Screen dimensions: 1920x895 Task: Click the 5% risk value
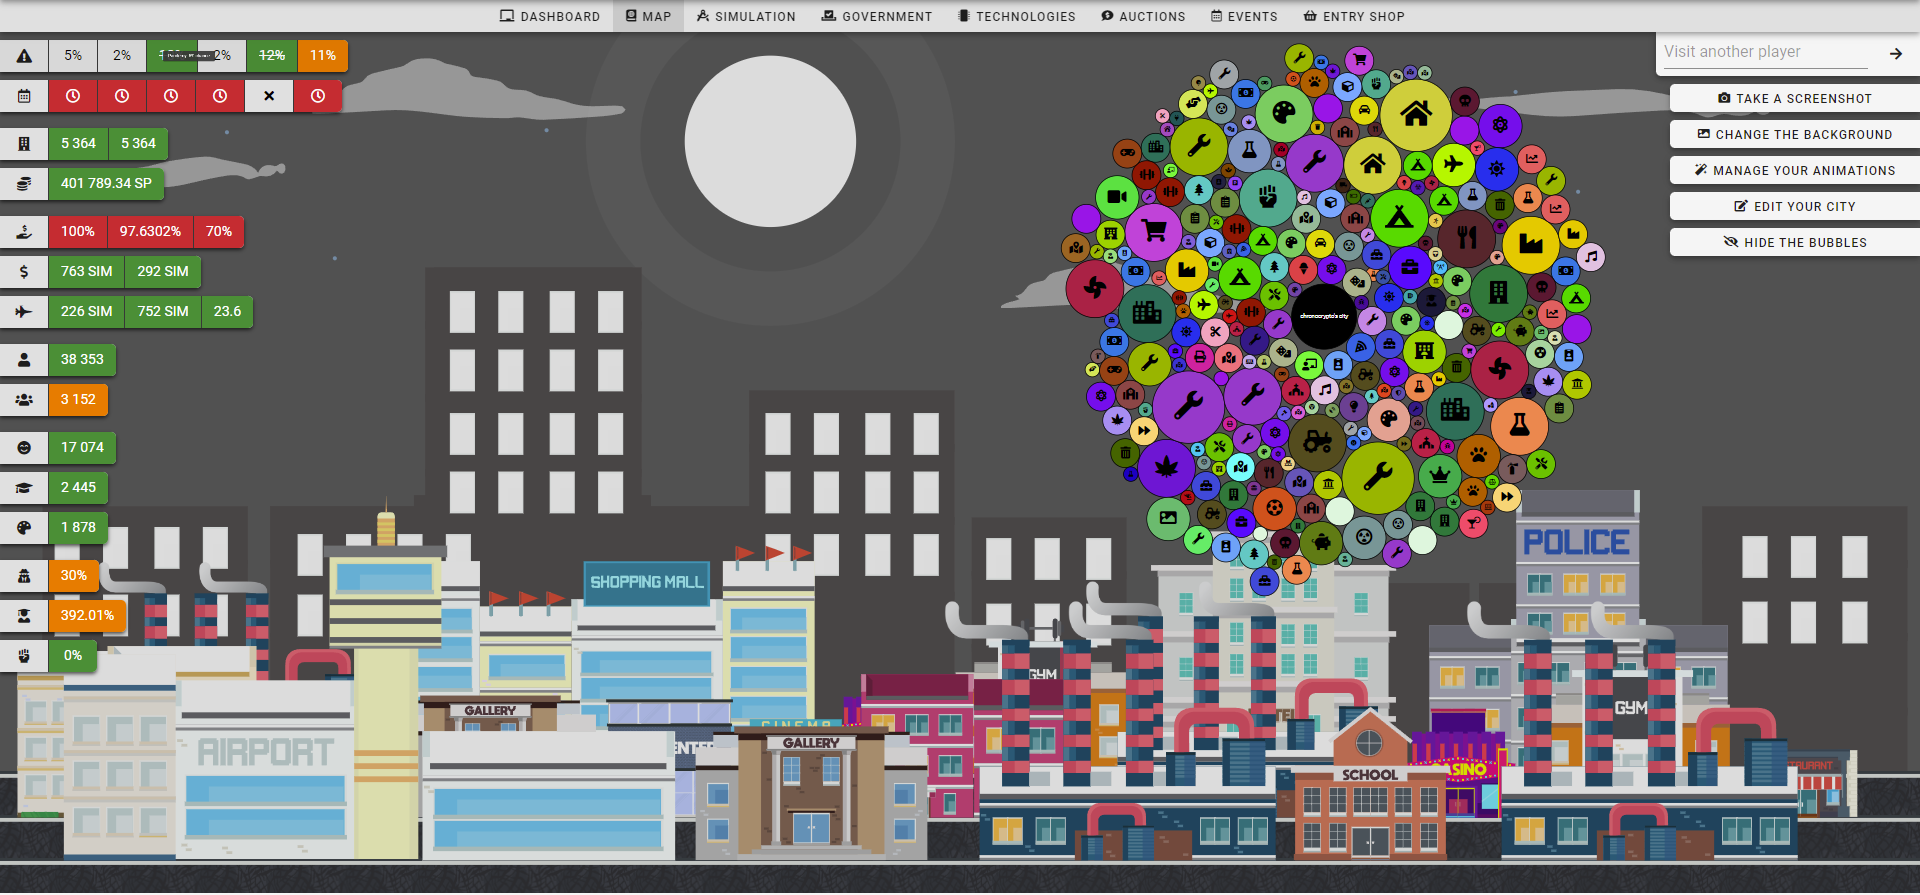click(x=73, y=56)
